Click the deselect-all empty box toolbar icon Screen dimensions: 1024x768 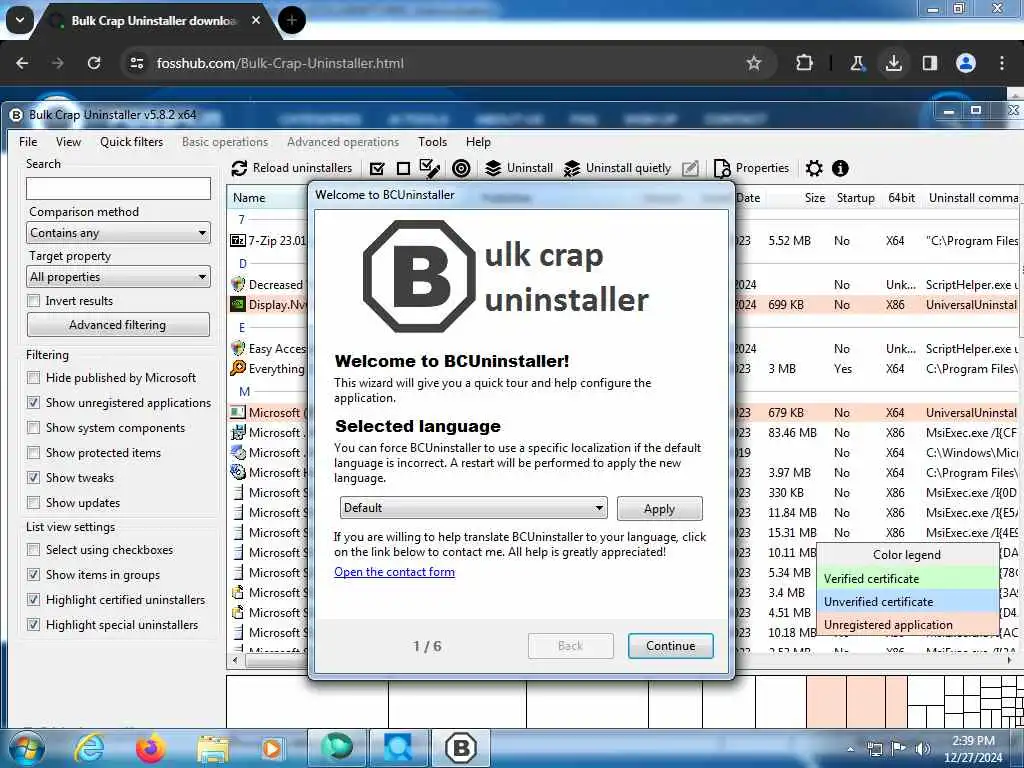404,169
